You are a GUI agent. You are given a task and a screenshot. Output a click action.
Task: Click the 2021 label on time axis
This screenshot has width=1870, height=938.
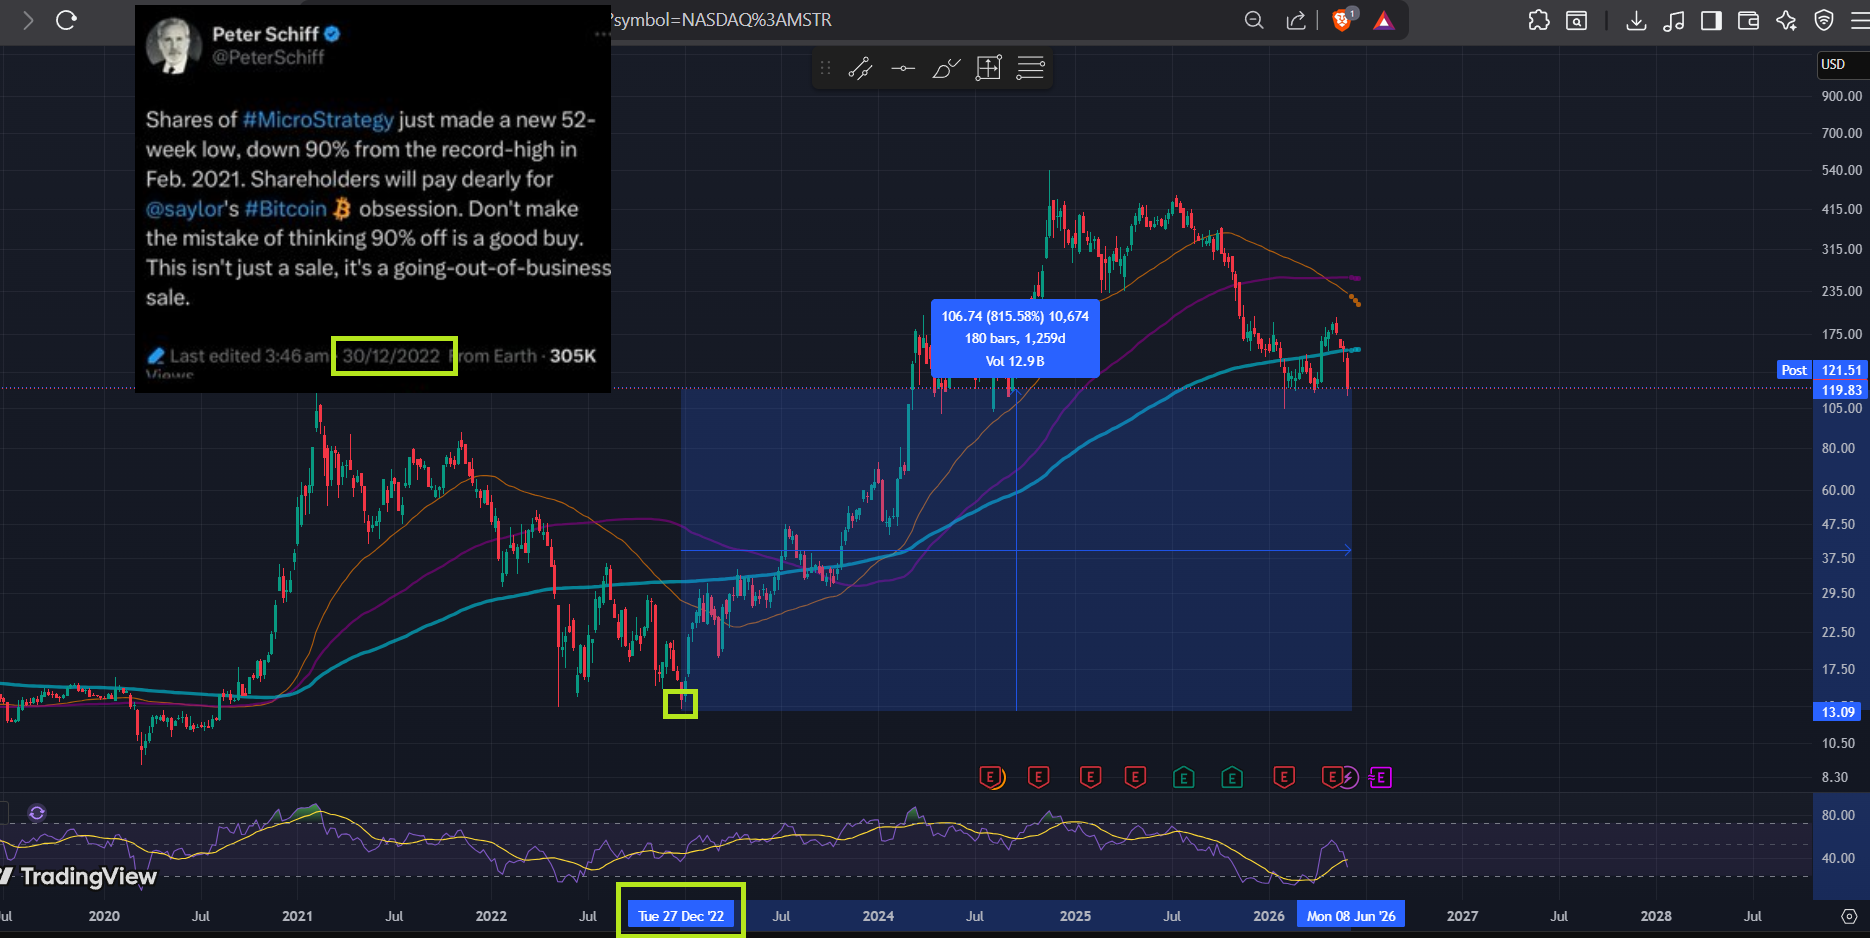[x=297, y=916]
